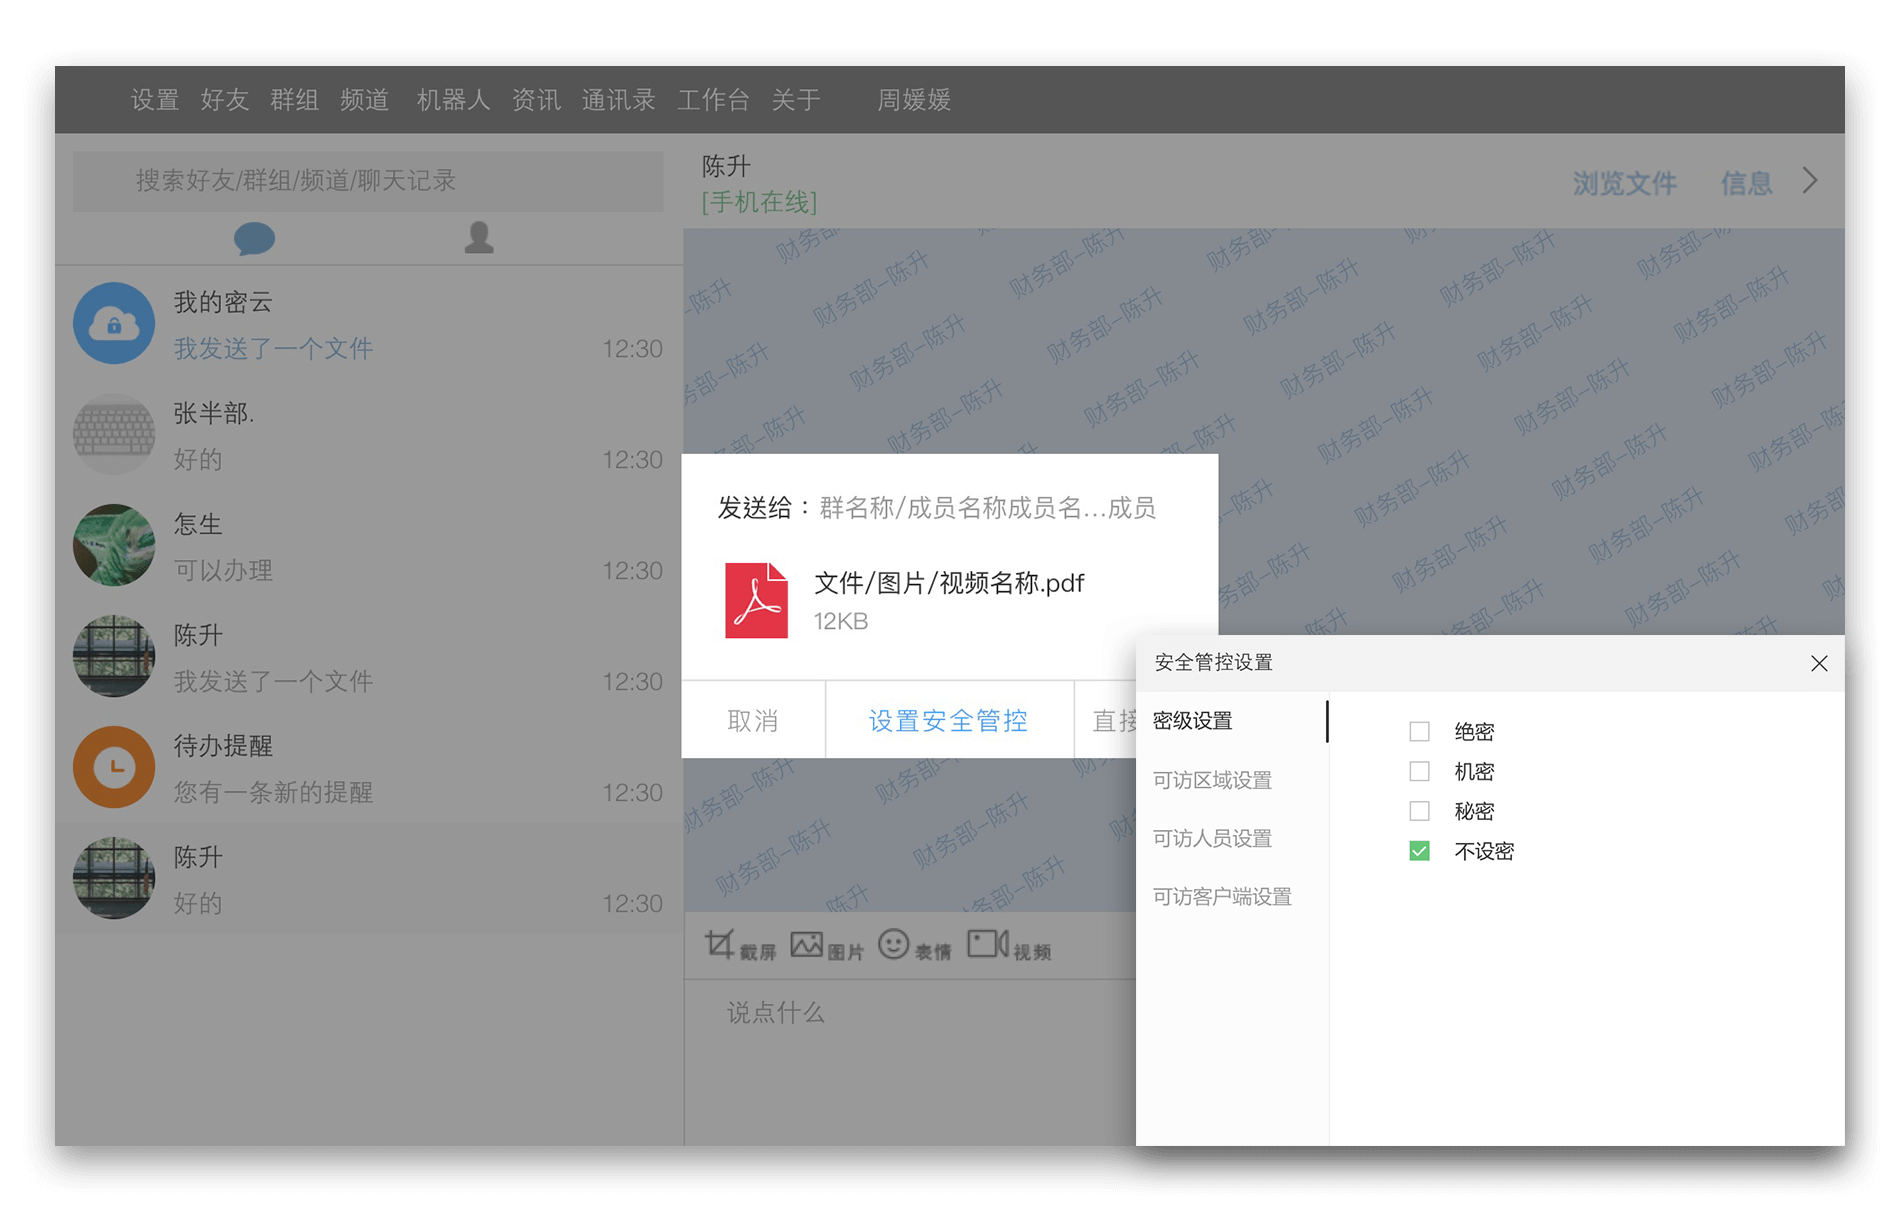Click the 可访人员设置 sidebar item
The image size is (1900, 1212).
1213,838
